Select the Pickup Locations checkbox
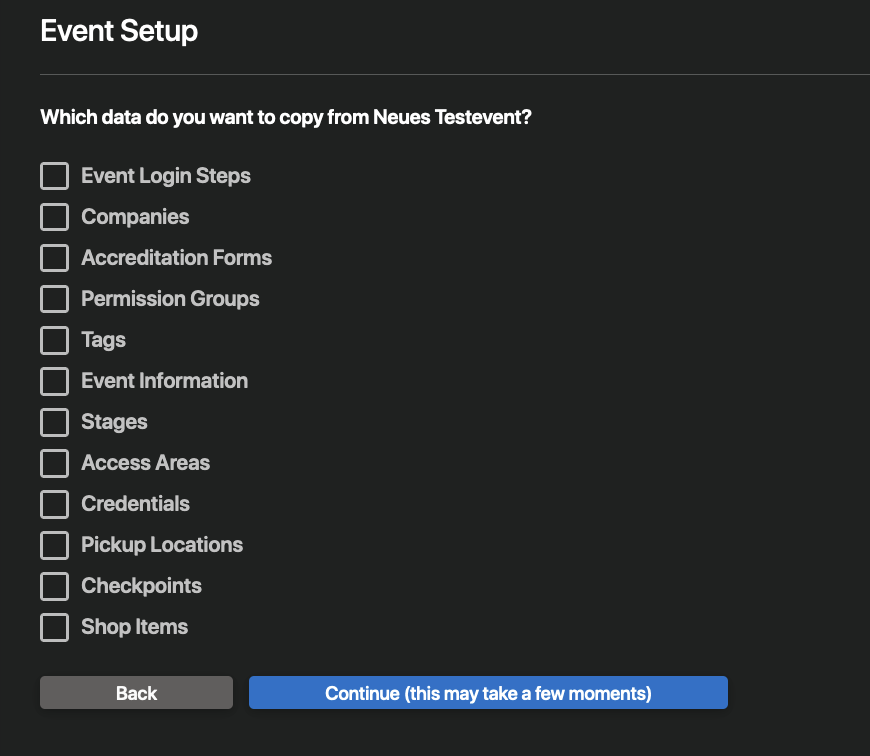Screen dimensions: 870x756 click(x=54, y=545)
